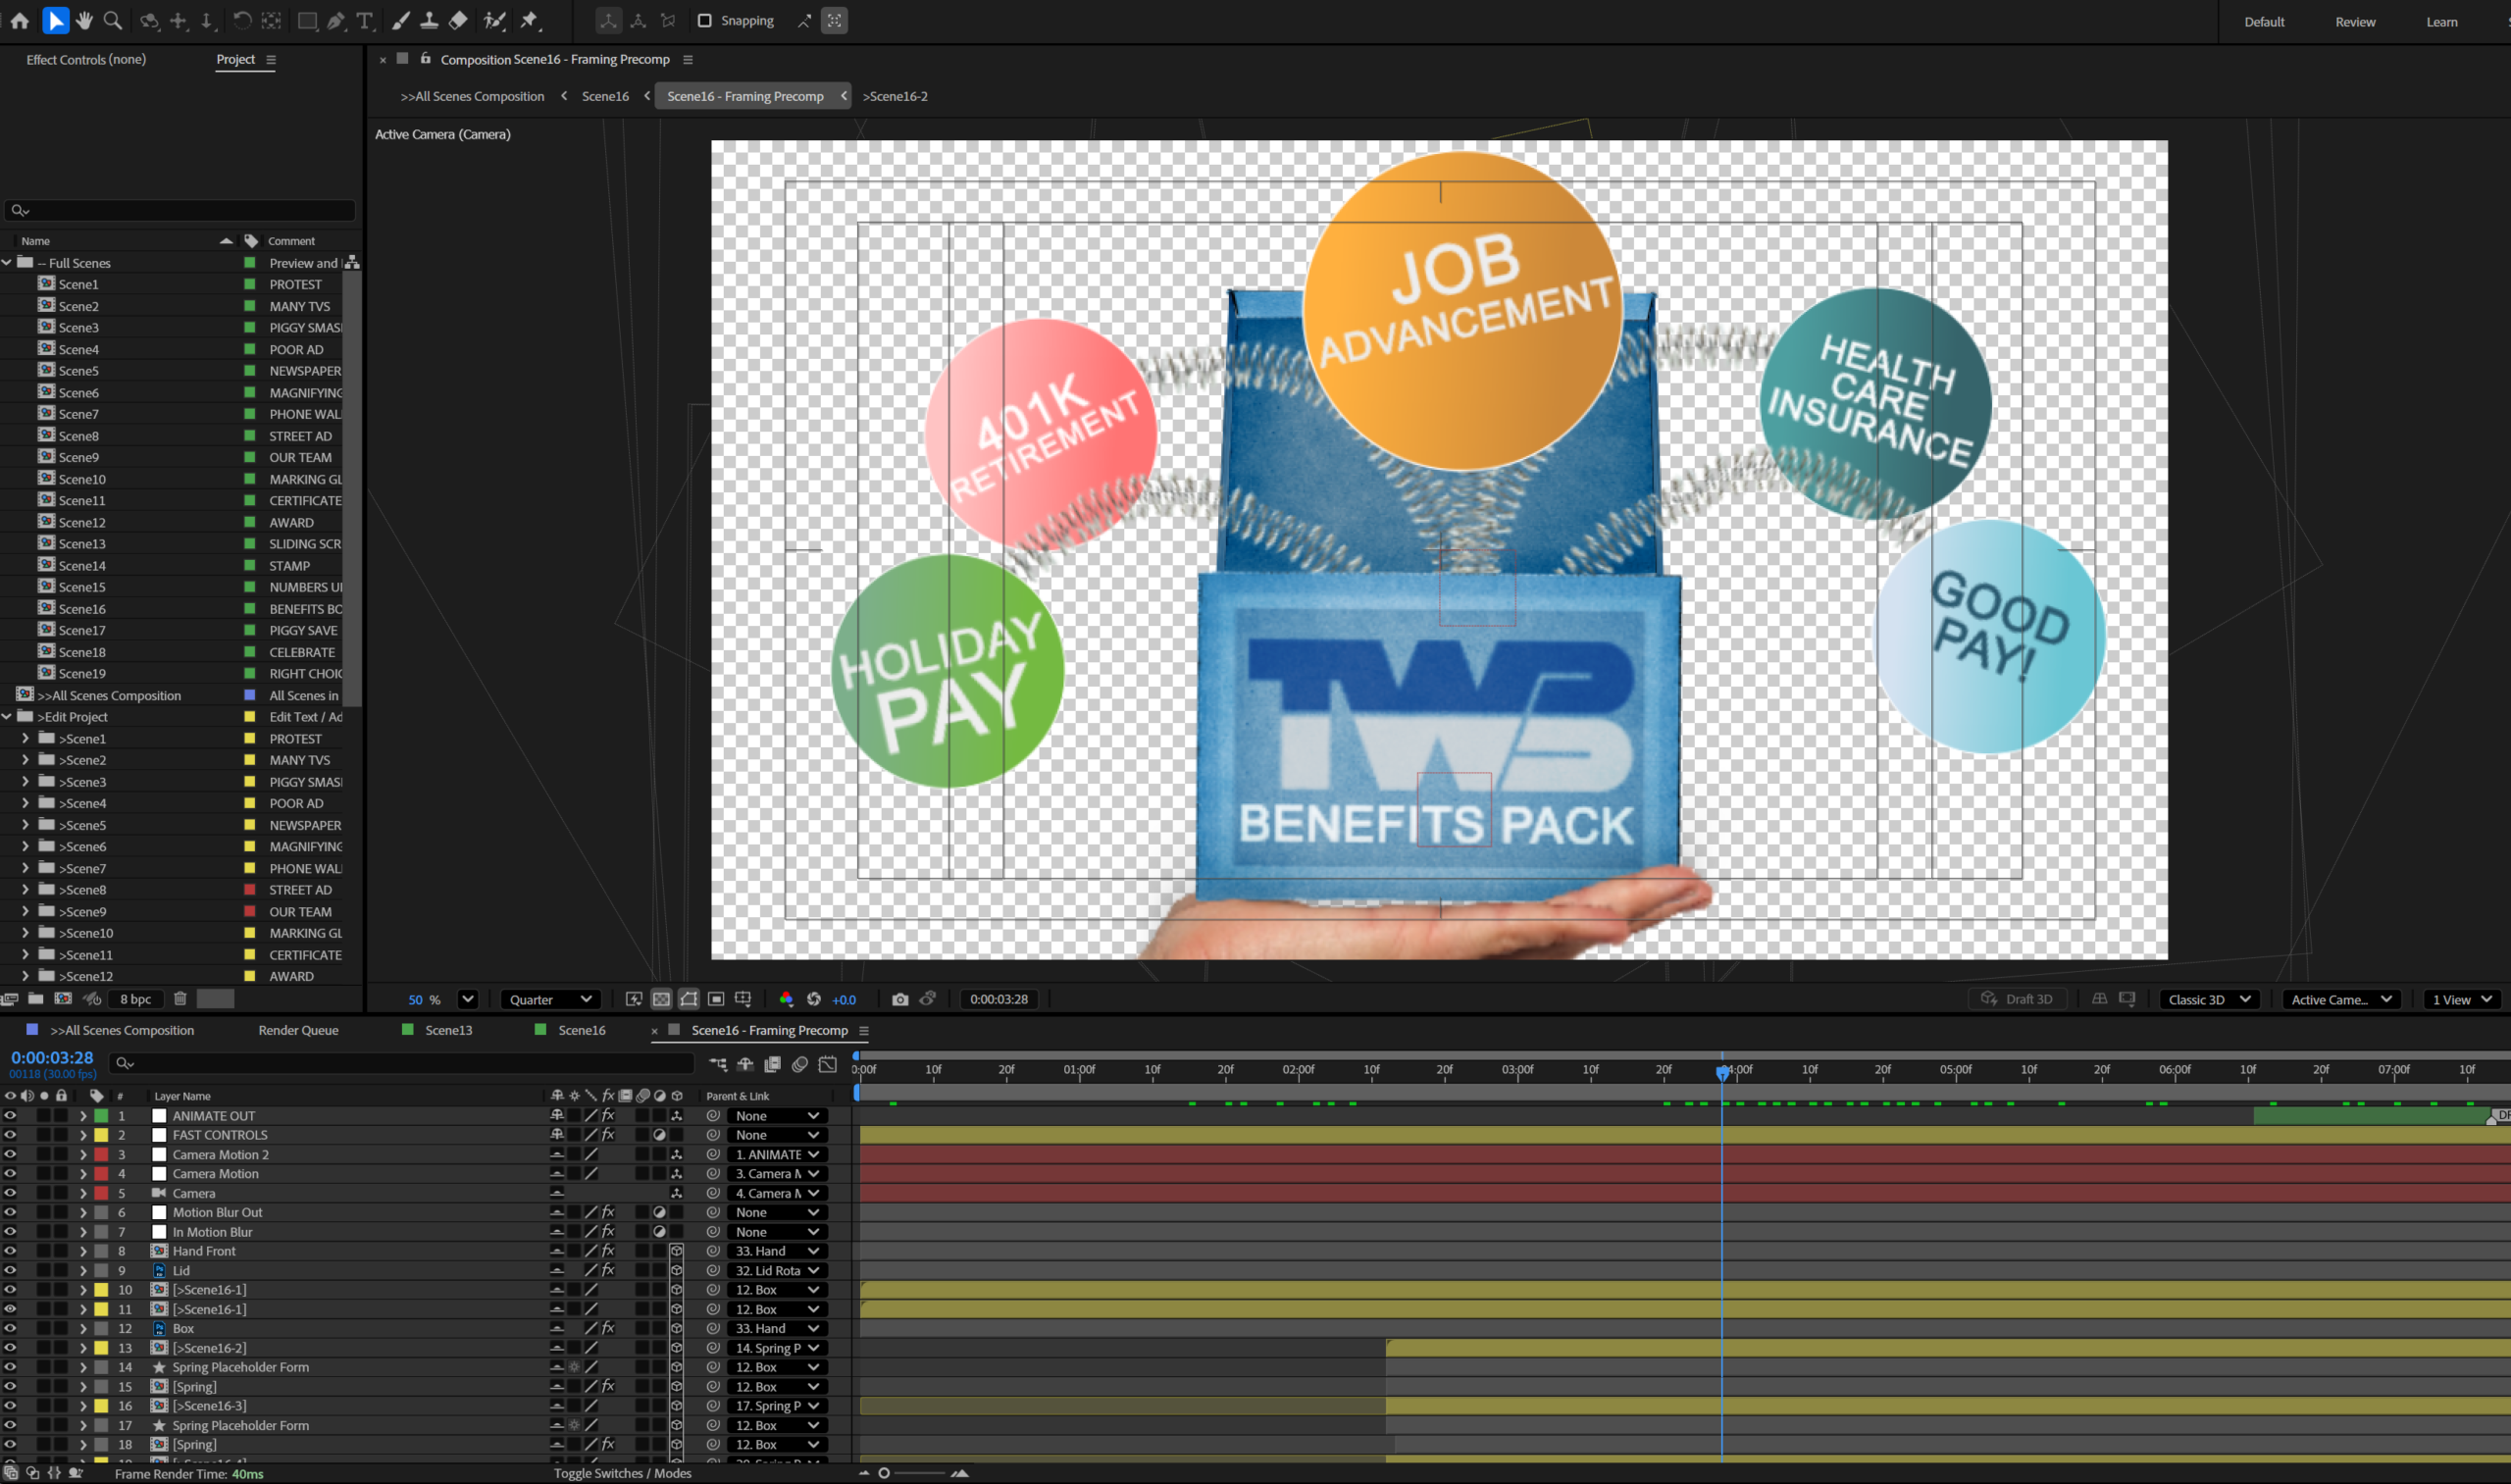This screenshot has height=1484, width=2511.
Task: Select the Zoom tool
Action: click(113, 20)
